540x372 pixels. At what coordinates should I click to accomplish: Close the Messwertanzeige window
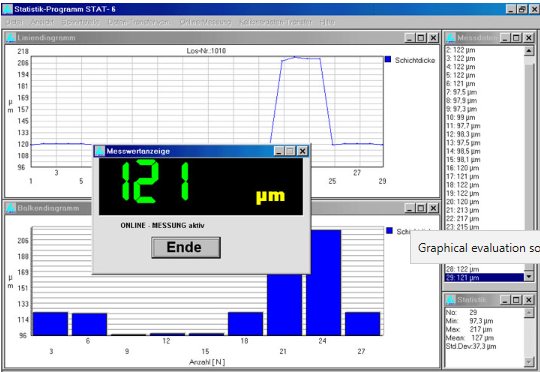click(302, 151)
